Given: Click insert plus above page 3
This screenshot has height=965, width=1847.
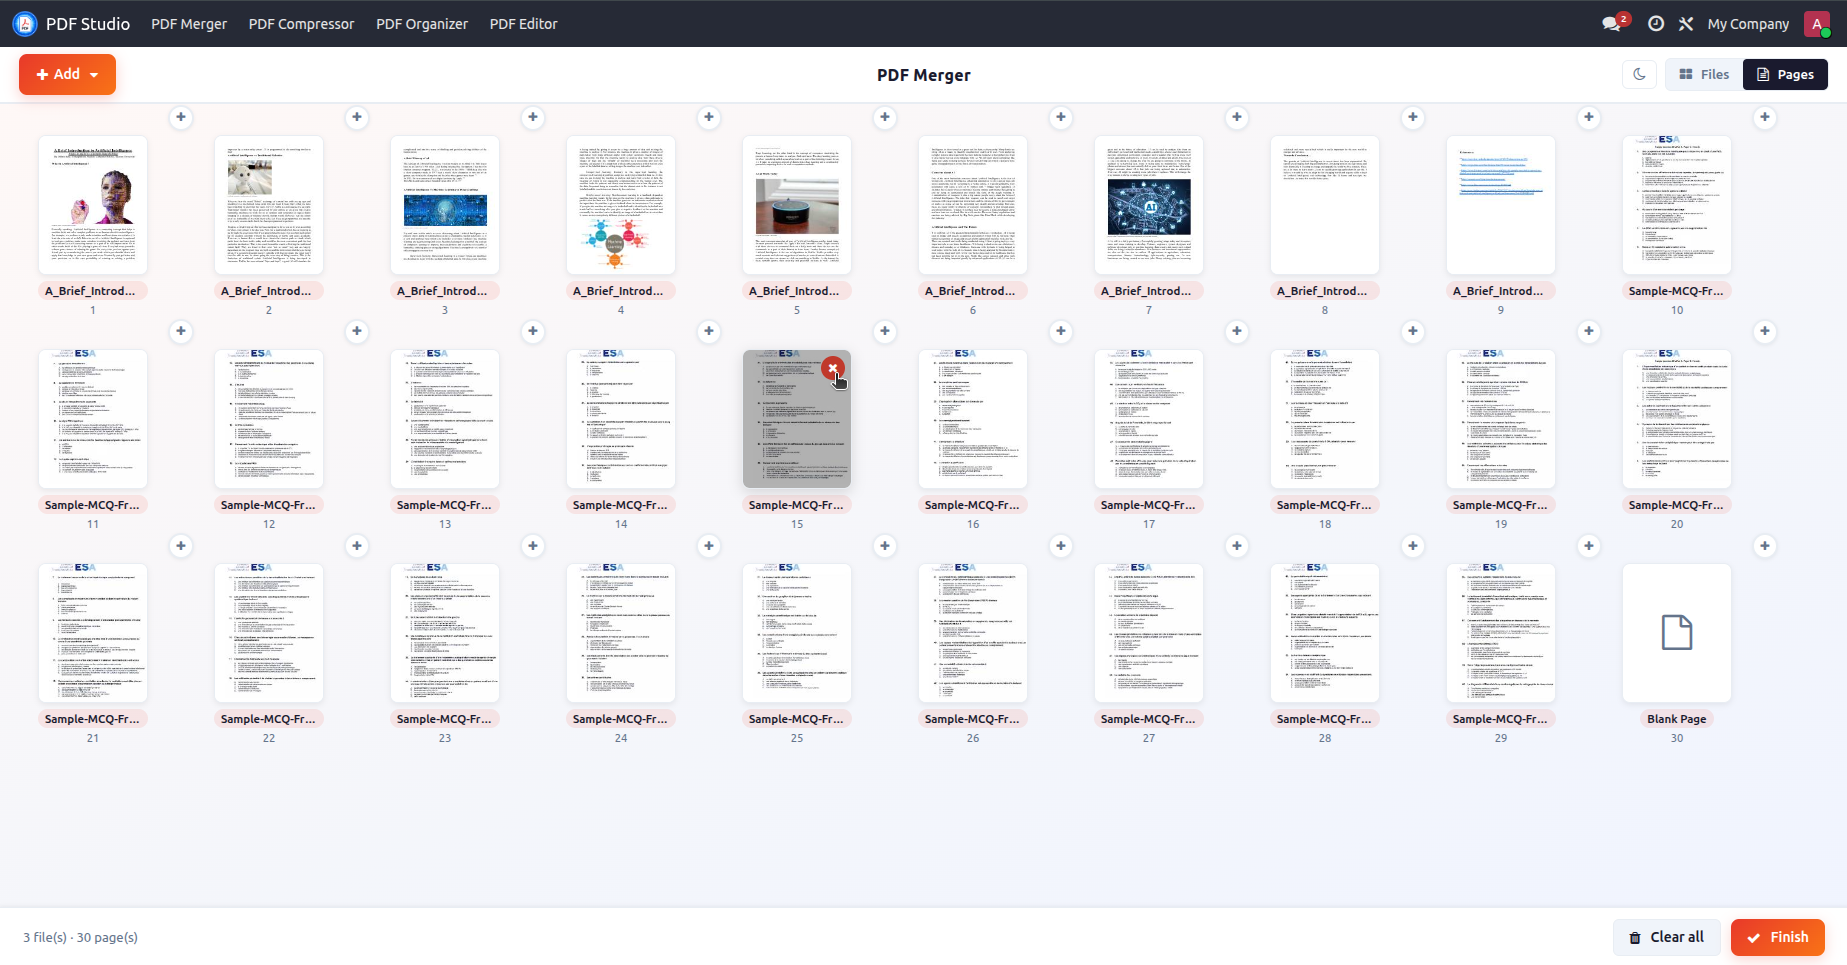Looking at the screenshot, I should point(533,117).
